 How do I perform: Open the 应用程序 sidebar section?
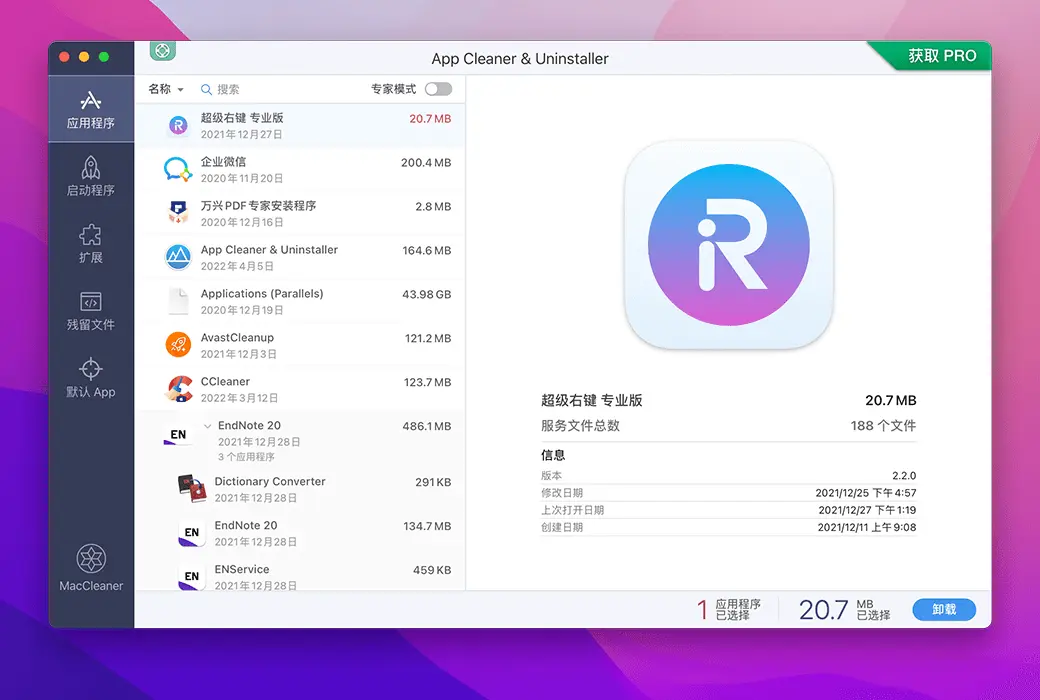91,109
